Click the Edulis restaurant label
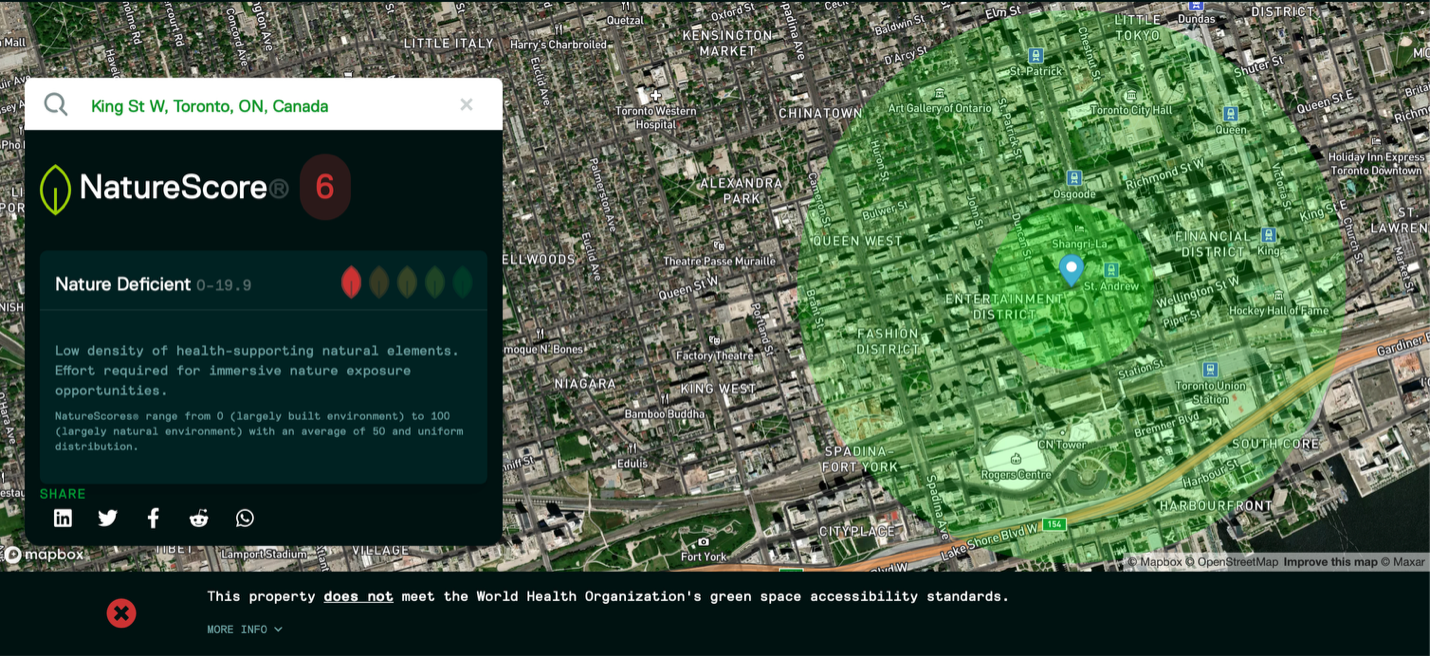Screen dimensions: 1430x660 tap(632, 463)
